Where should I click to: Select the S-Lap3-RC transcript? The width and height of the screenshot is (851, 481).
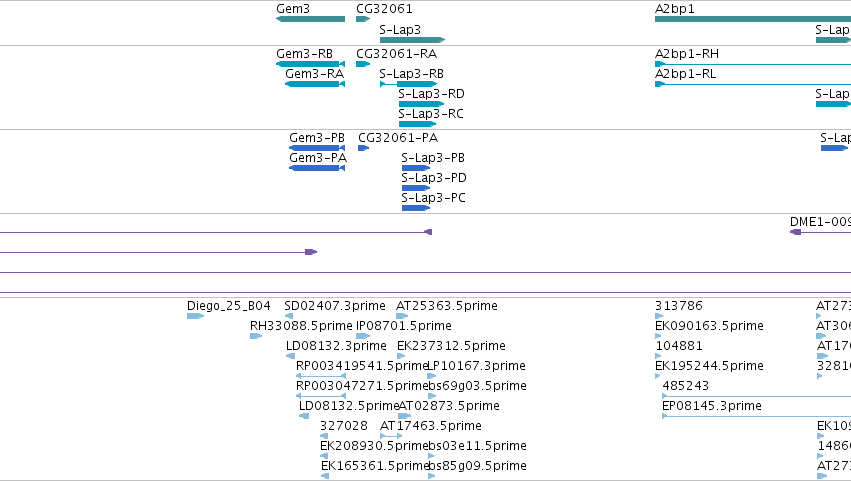pyautogui.click(x=417, y=124)
